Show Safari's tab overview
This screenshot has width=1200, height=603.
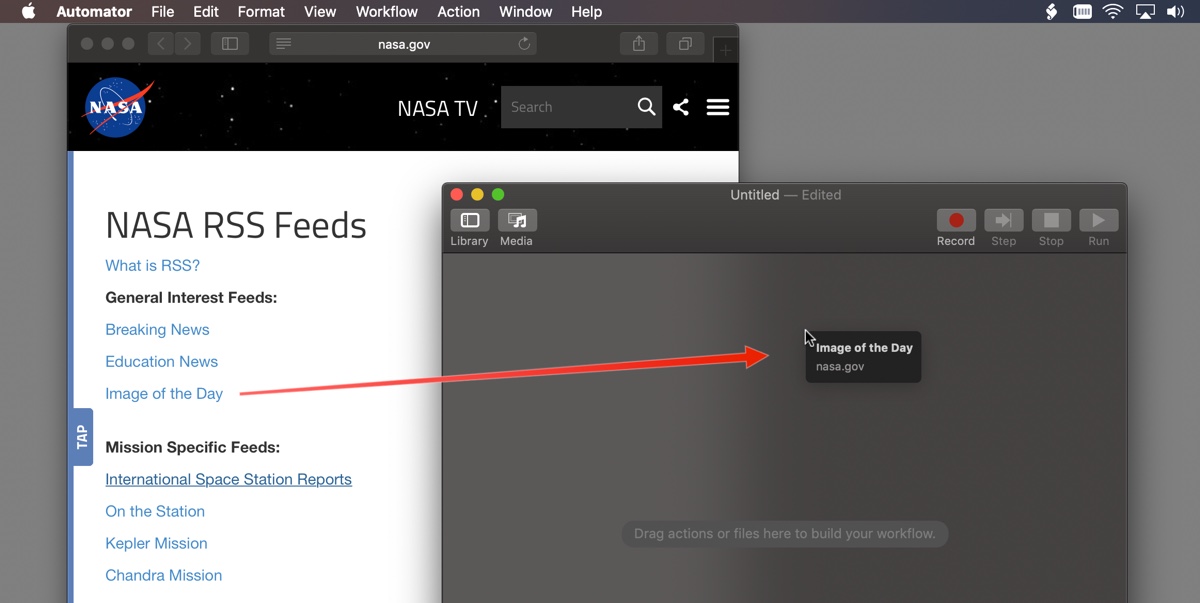click(684, 44)
